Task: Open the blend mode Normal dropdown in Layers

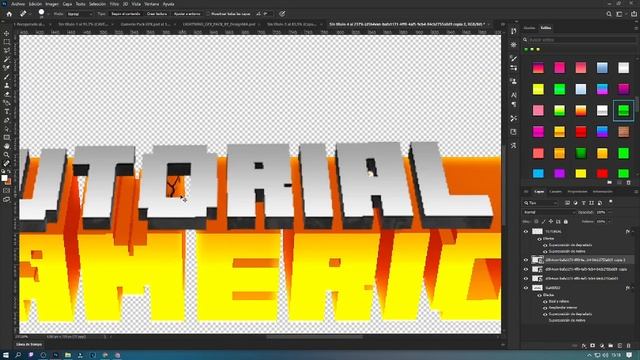Action: pyautogui.click(x=549, y=212)
